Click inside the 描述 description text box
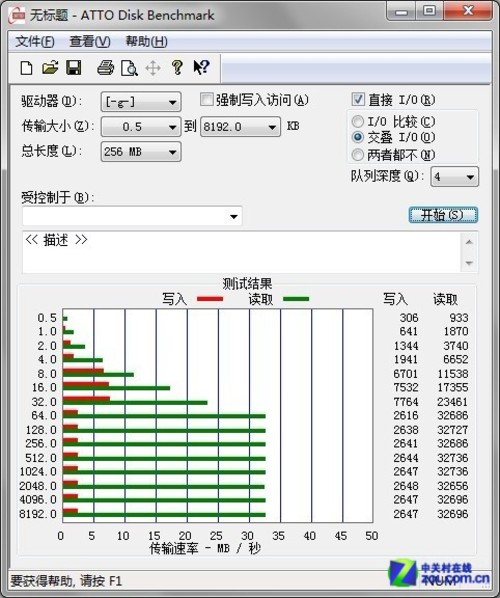Screen dimensions: 500x598 pos(241,252)
